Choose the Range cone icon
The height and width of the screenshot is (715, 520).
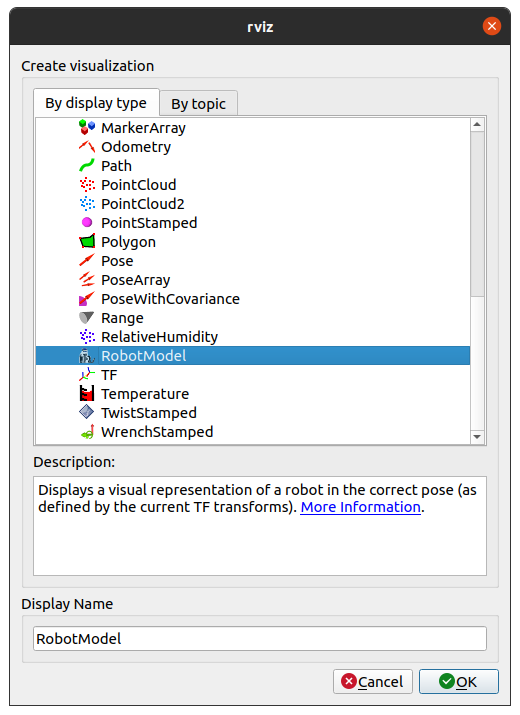[x=87, y=317]
